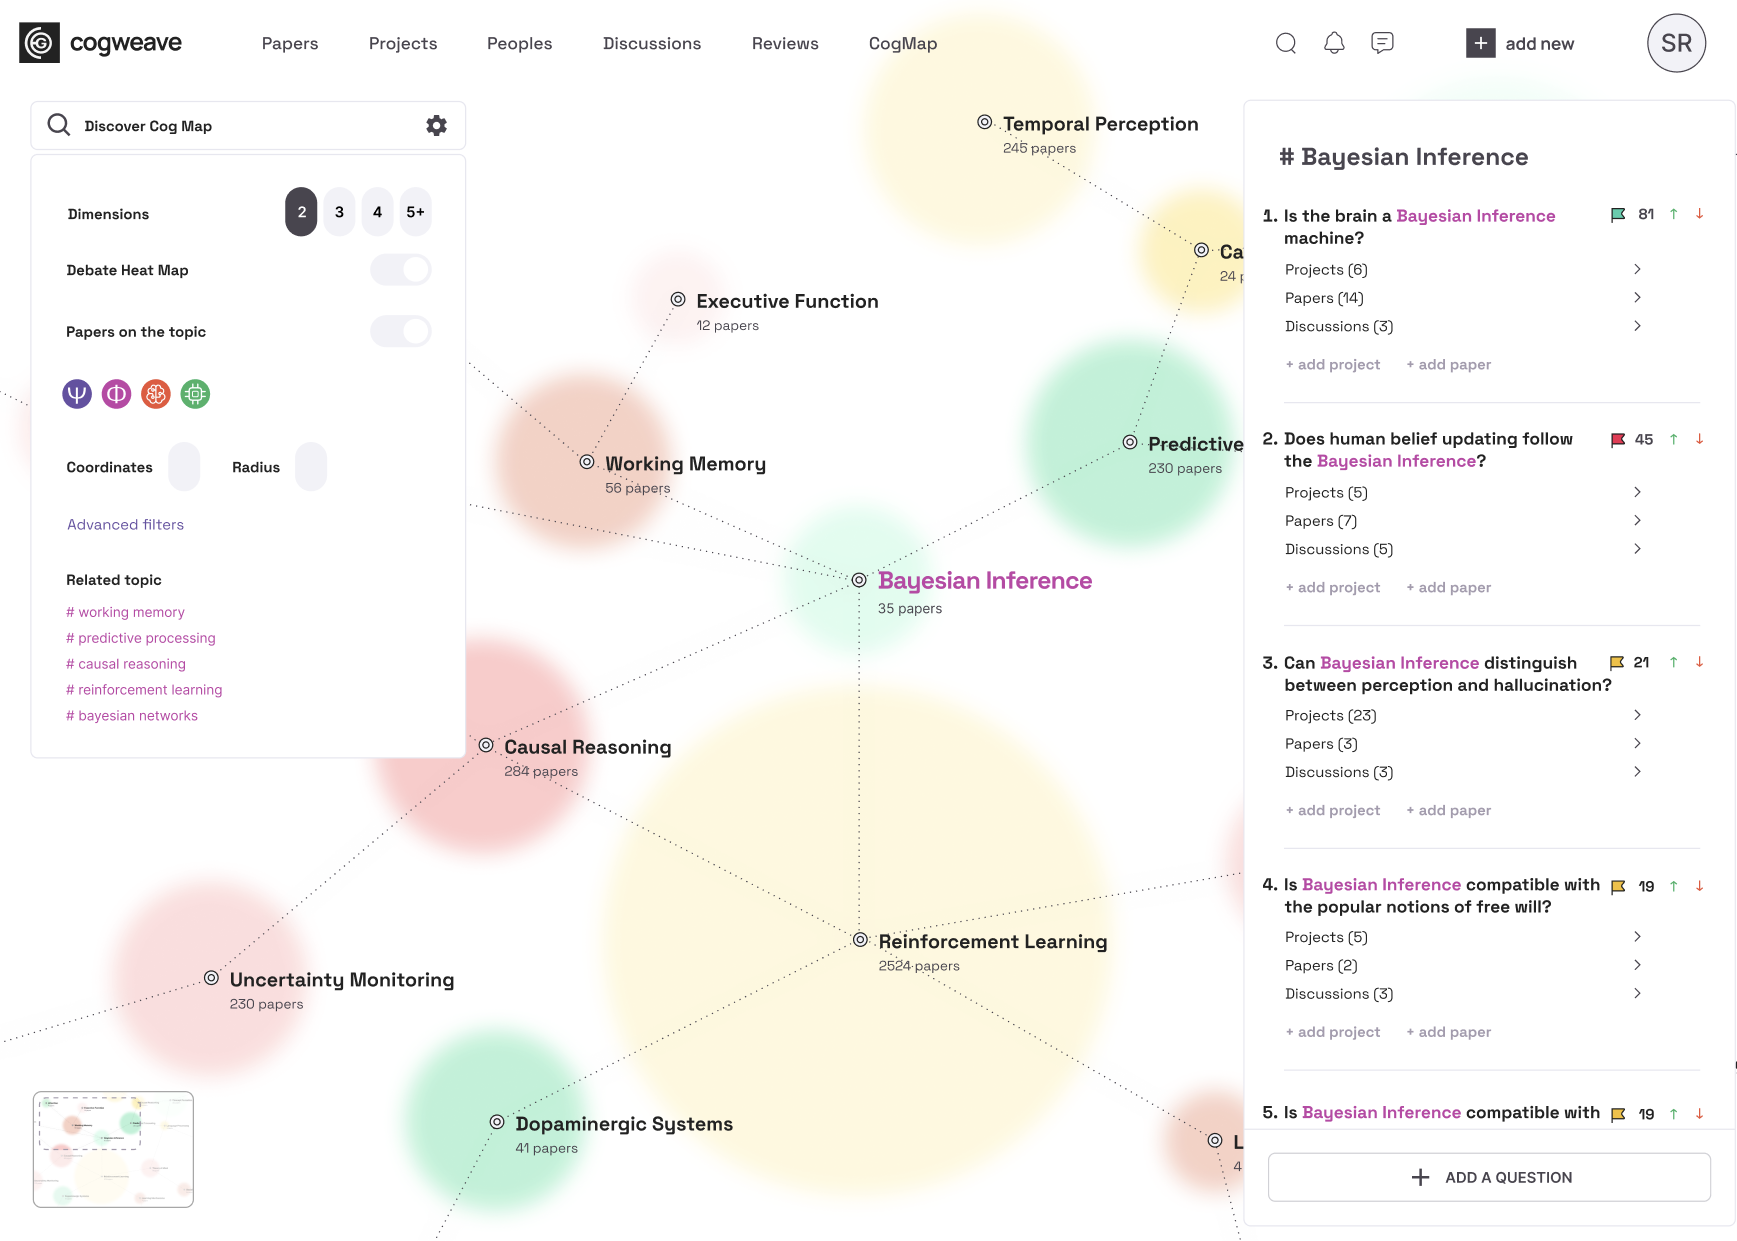Go to the Reviews menu
This screenshot has height=1241, width=1737.
pyautogui.click(x=785, y=44)
